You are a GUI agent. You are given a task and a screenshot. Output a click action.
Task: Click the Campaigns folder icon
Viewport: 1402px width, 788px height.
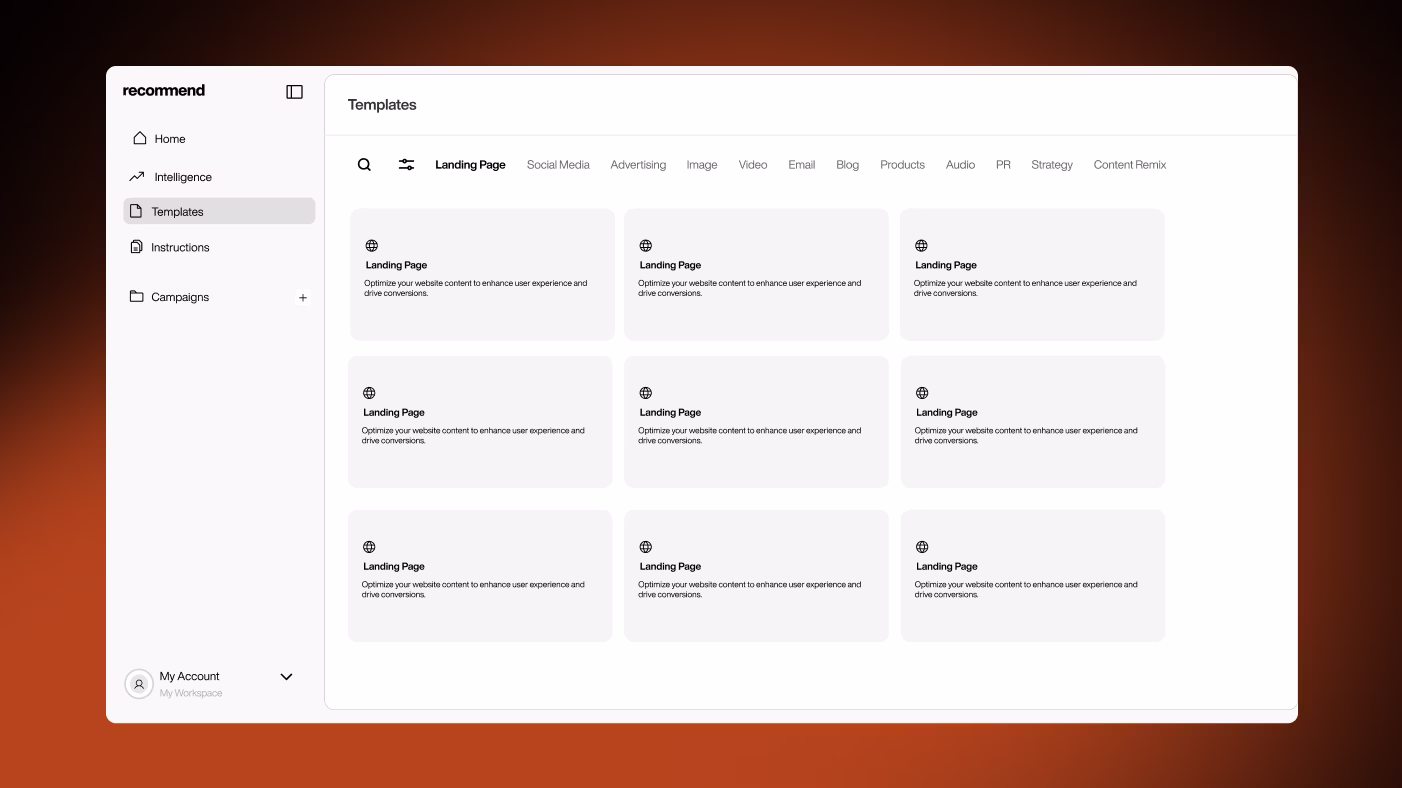pyautogui.click(x=137, y=297)
